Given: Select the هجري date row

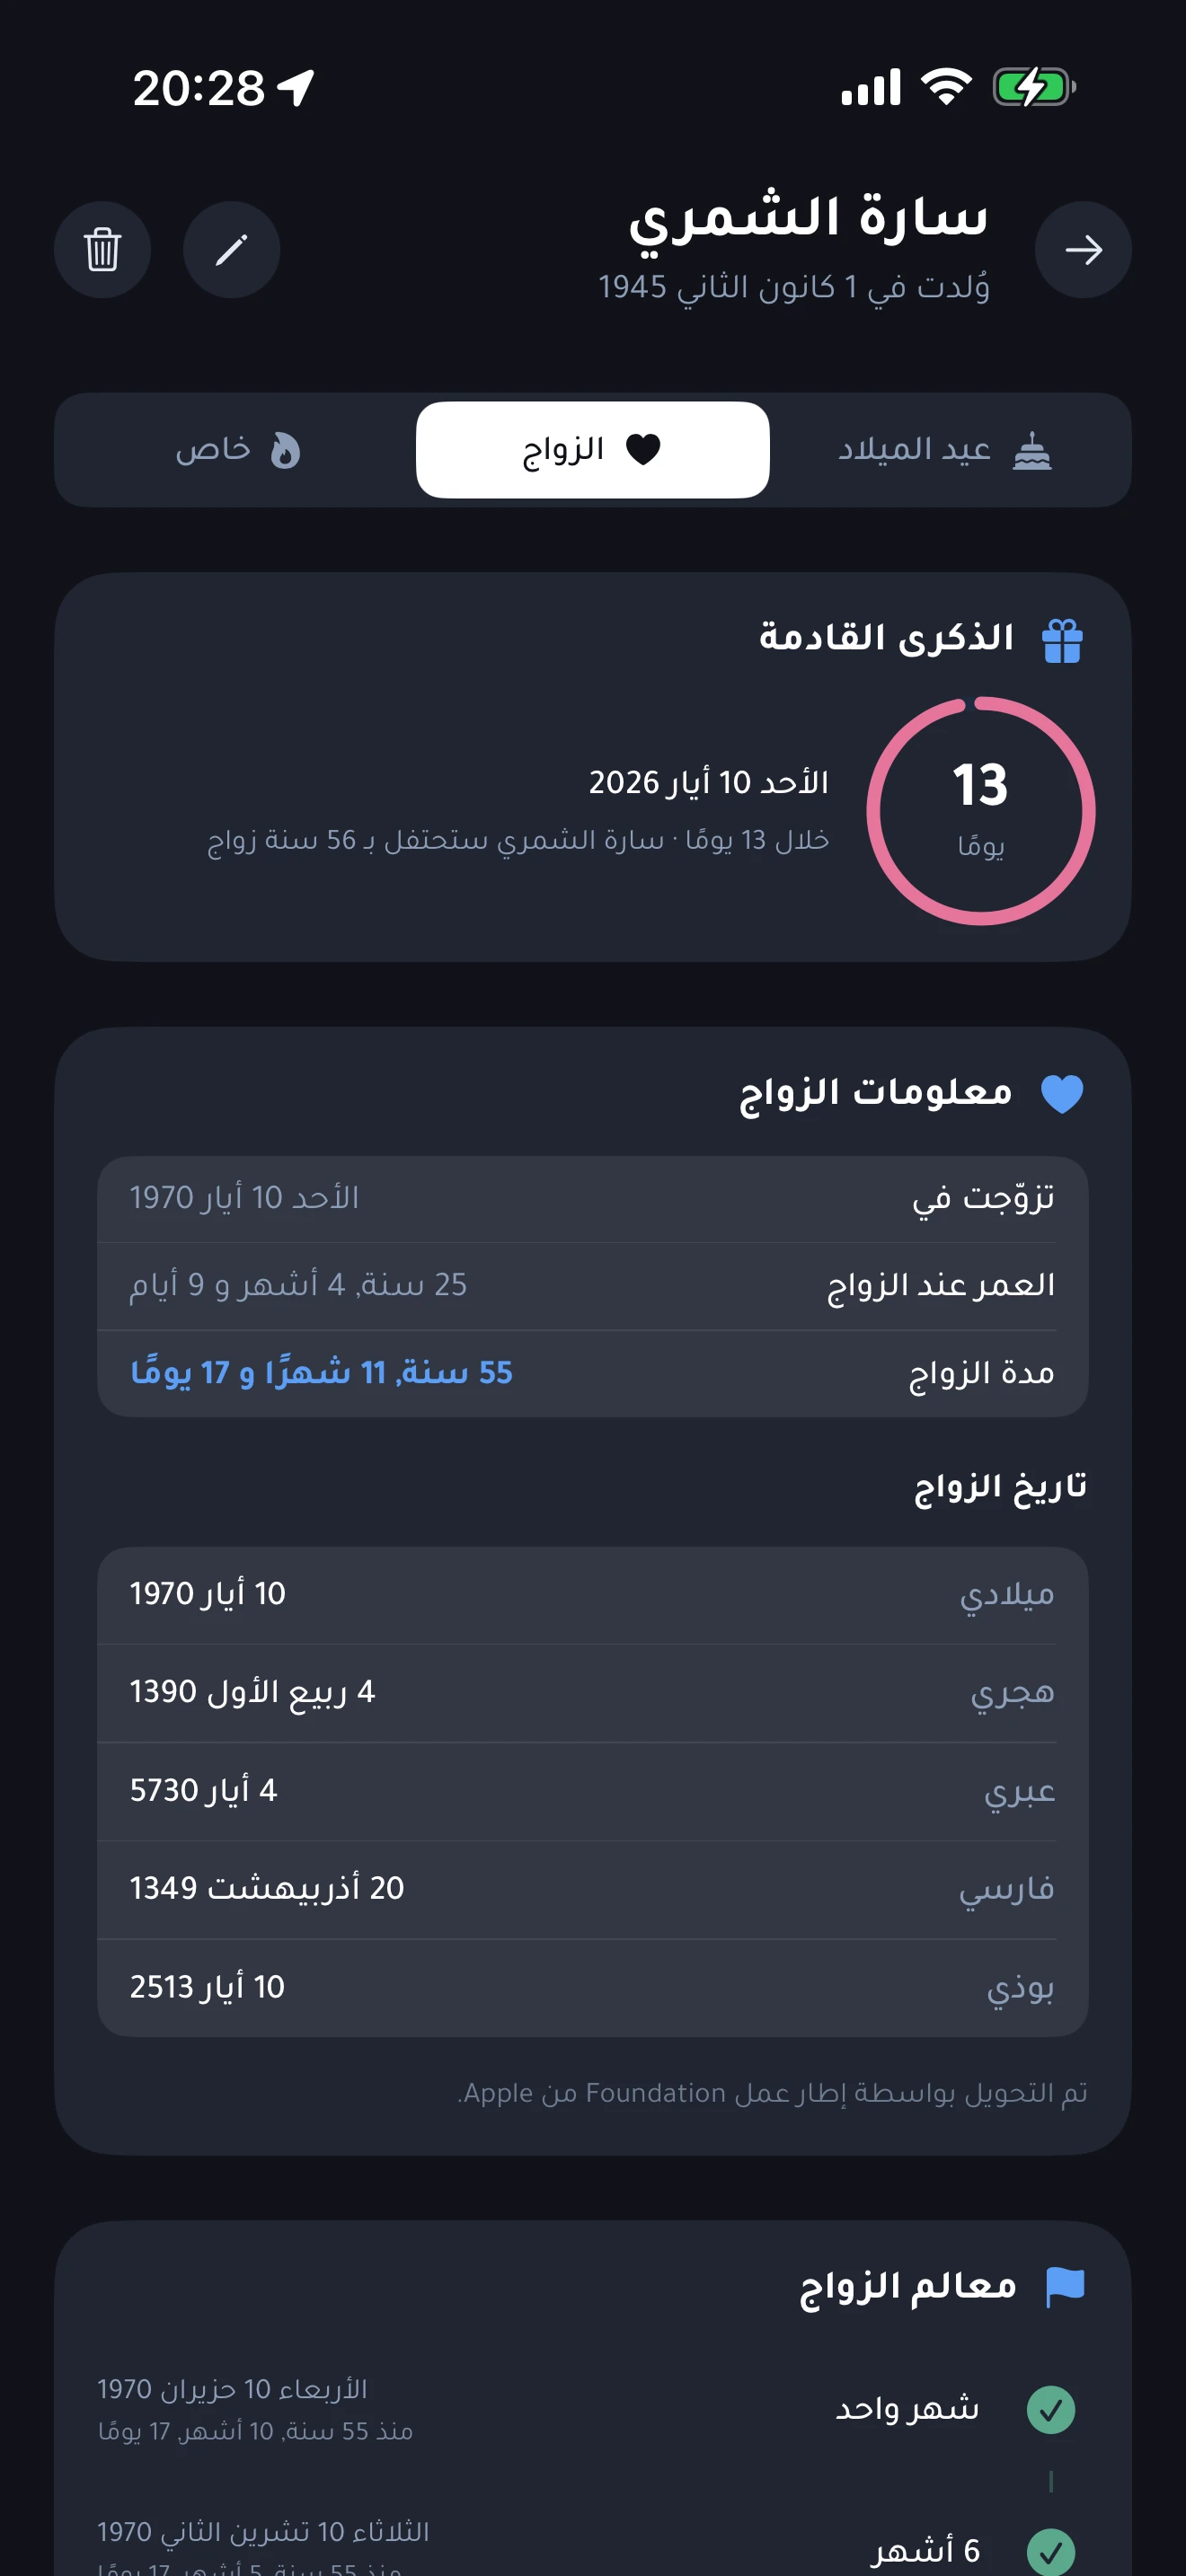Looking at the screenshot, I should click(x=592, y=1692).
